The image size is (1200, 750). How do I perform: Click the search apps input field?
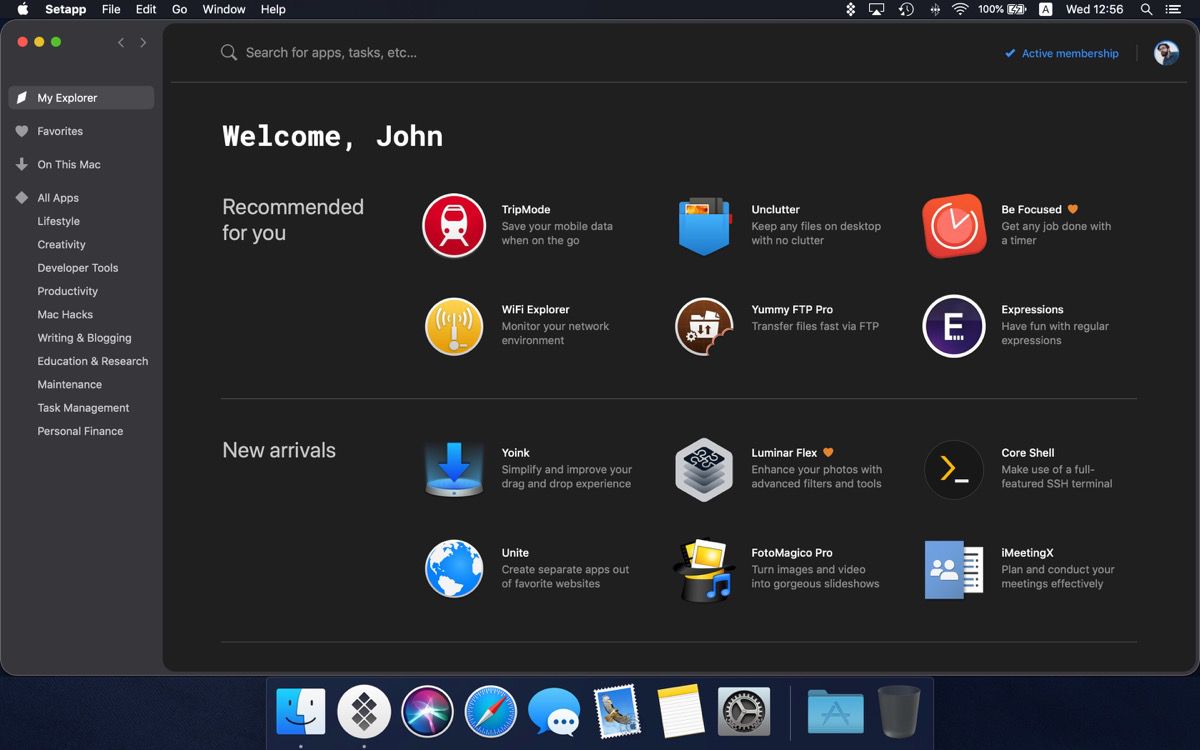pyautogui.click(x=400, y=52)
